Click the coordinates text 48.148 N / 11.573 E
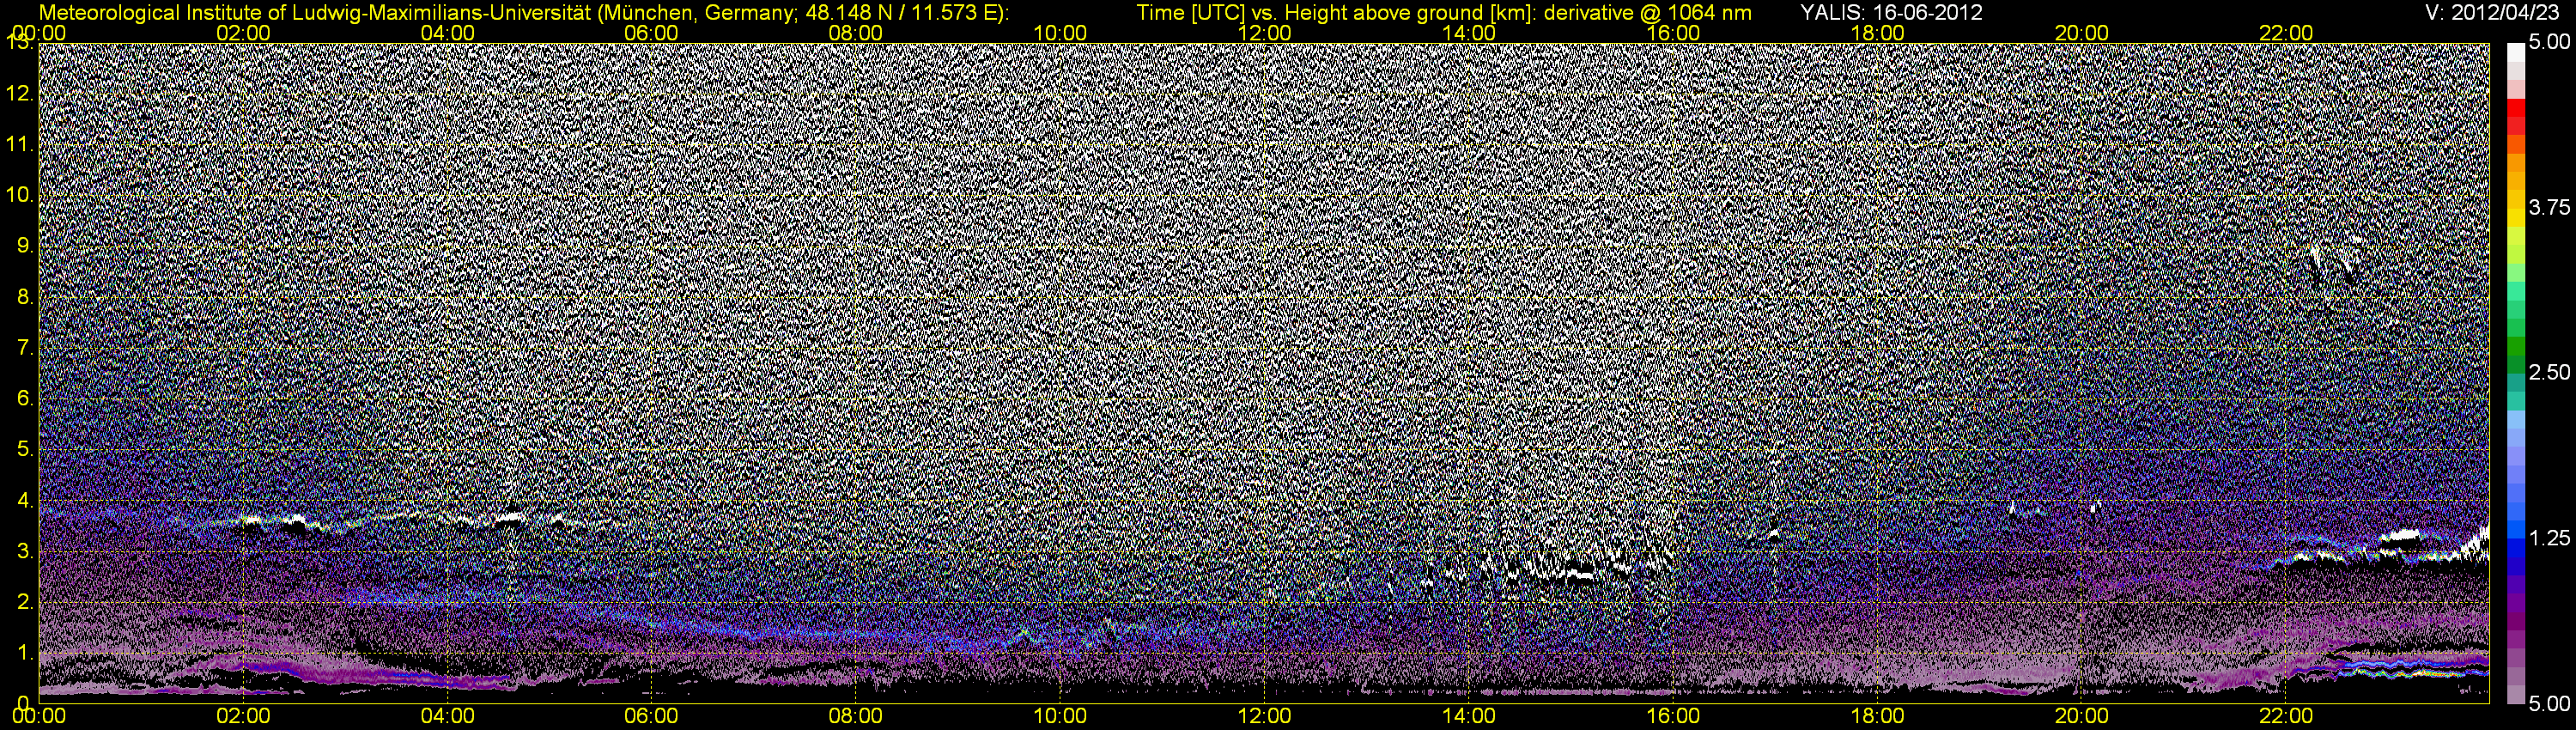The width and height of the screenshot is (2576, 730). point(899,12)
